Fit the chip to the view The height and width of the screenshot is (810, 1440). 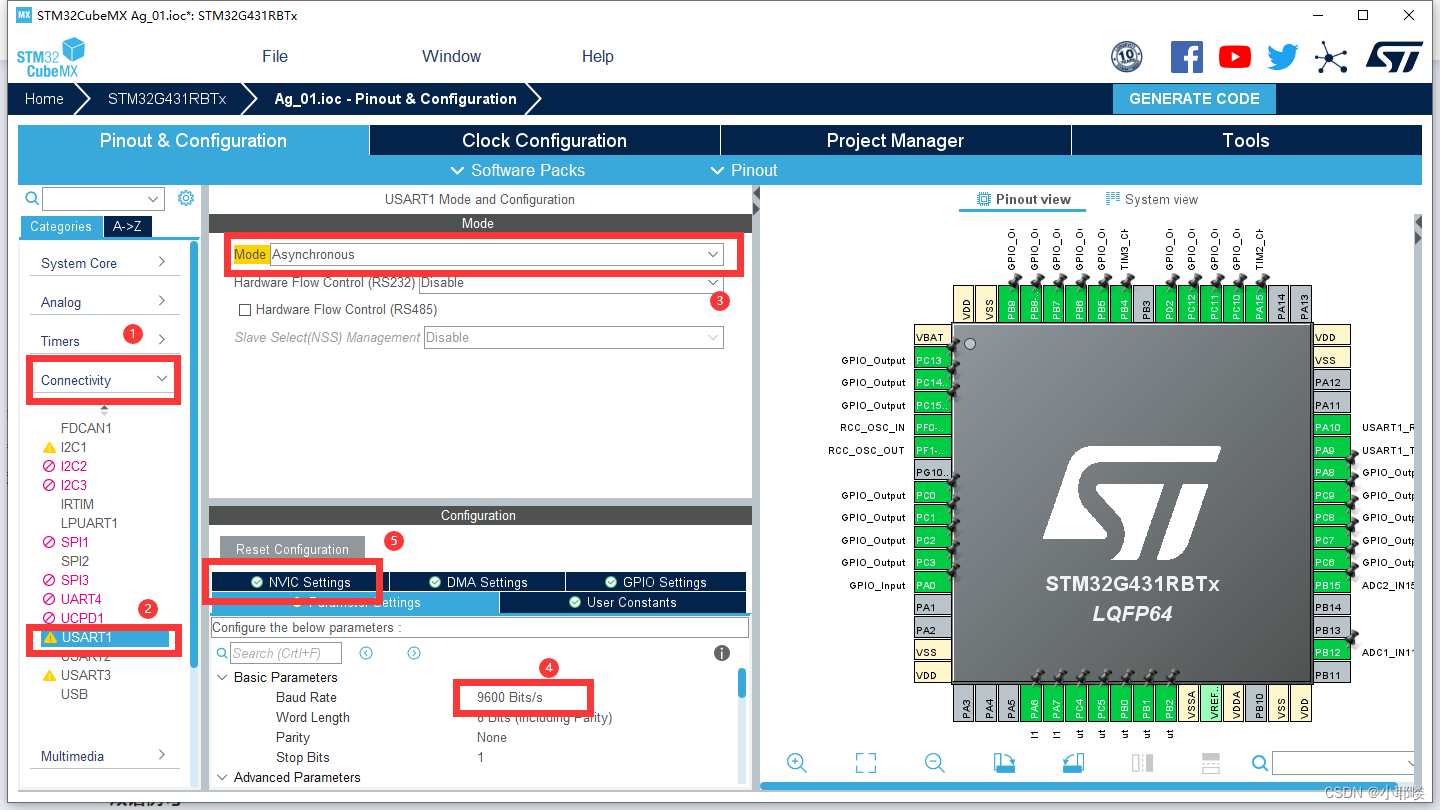[x=866, y=763]
